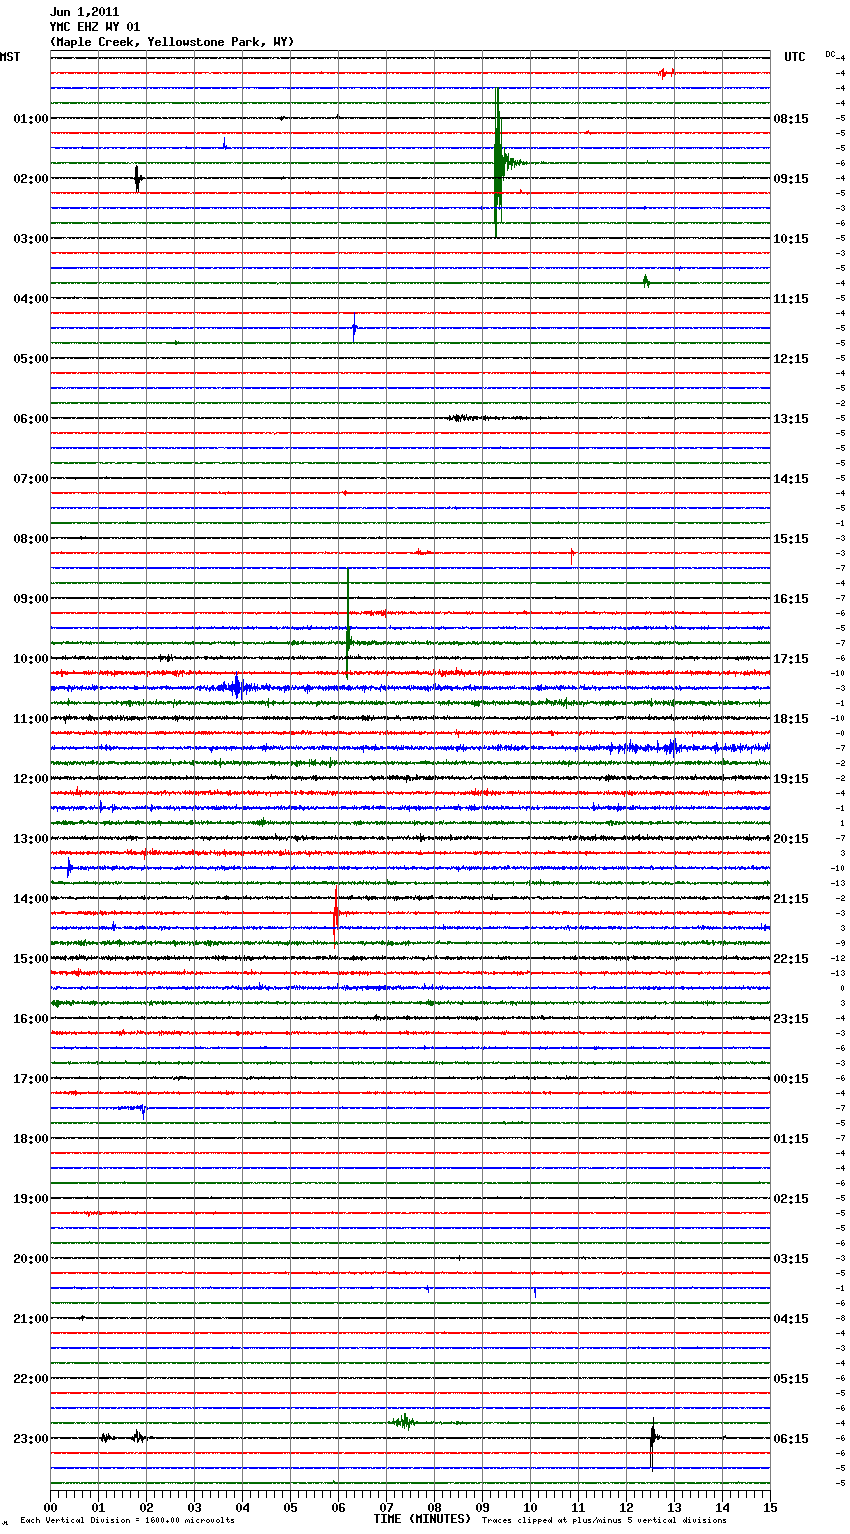Select the 01:00 MST time label
The image size is (850, 1534).
[x=31, y=118]
